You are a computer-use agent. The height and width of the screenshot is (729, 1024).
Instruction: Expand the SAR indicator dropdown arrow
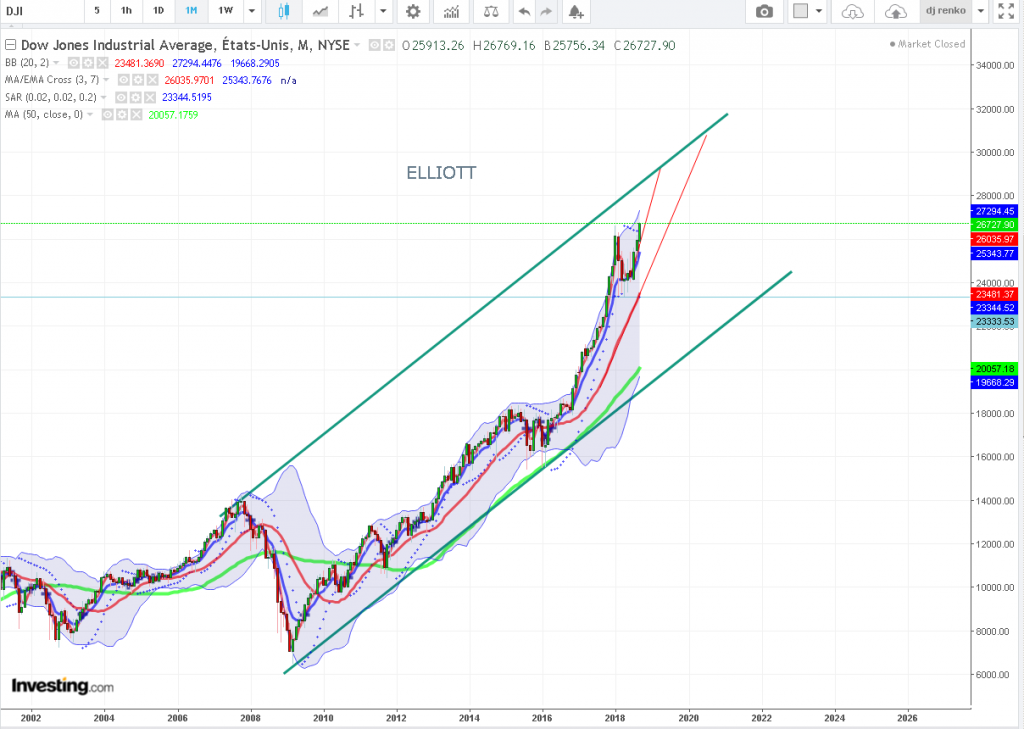[103, 97]
